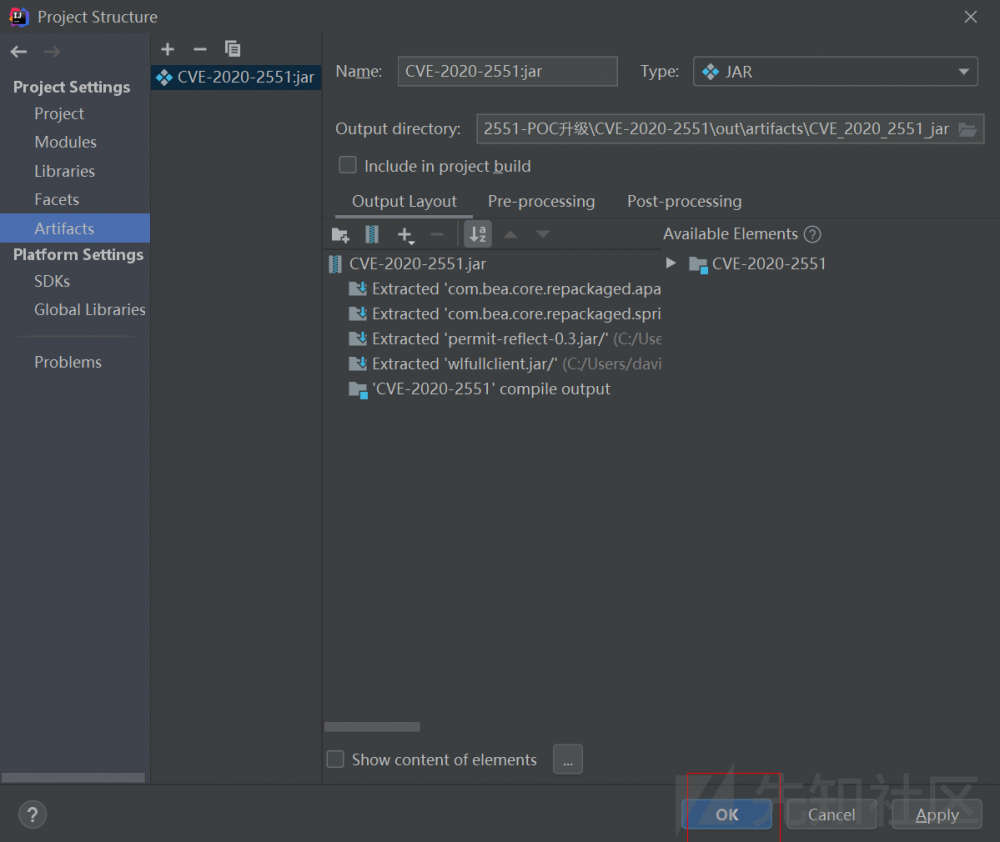Screen dimensions: 1000x842
Task: Click the Apply button
Action: coord(937,815)
